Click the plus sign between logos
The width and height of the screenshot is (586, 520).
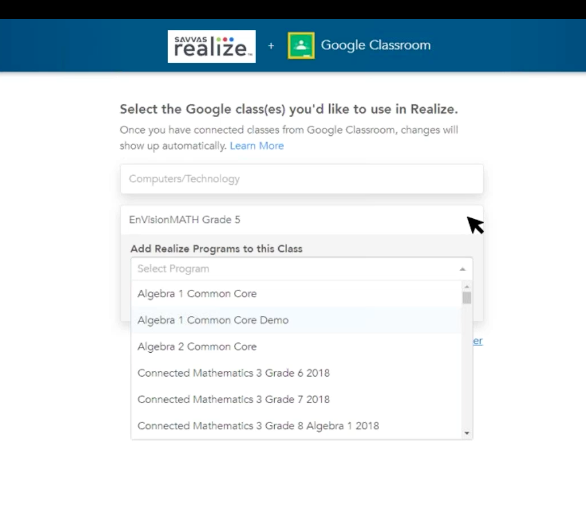[x=271, y=46]
